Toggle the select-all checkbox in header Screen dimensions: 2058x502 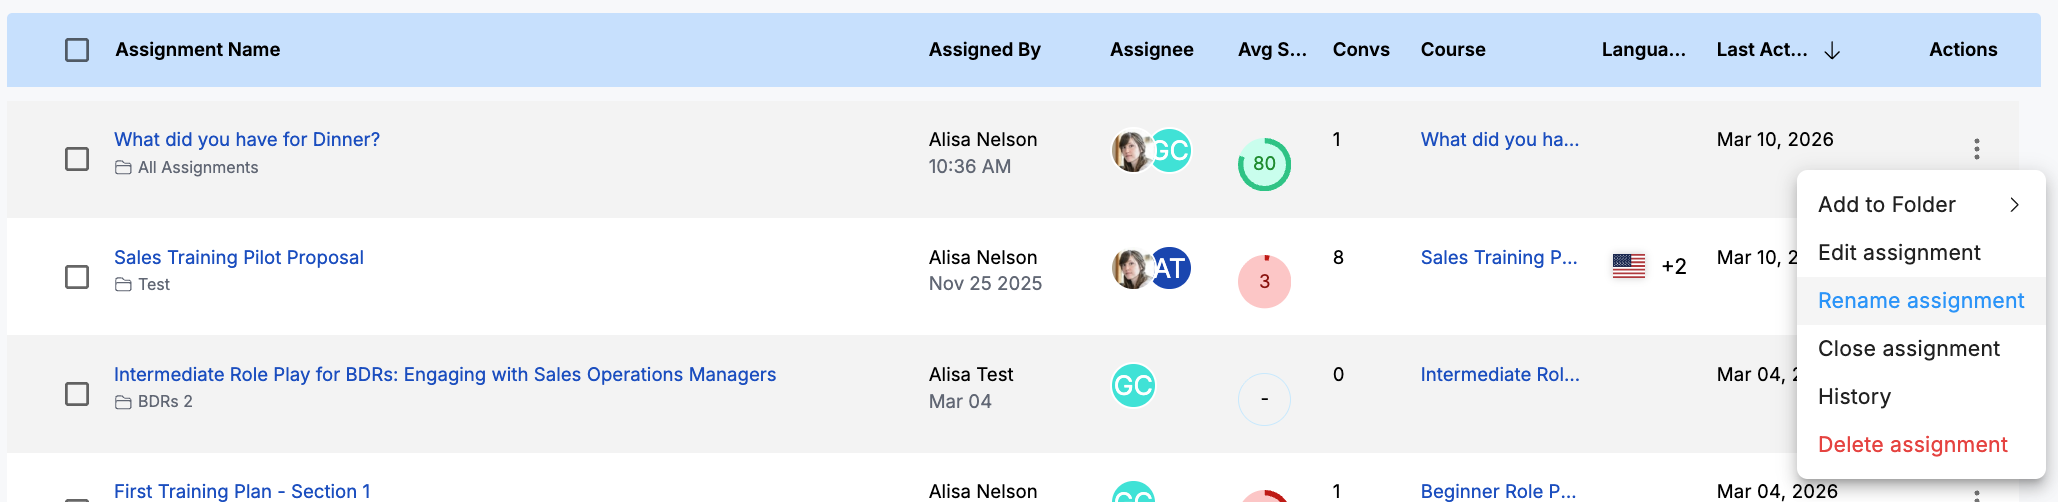77,50
